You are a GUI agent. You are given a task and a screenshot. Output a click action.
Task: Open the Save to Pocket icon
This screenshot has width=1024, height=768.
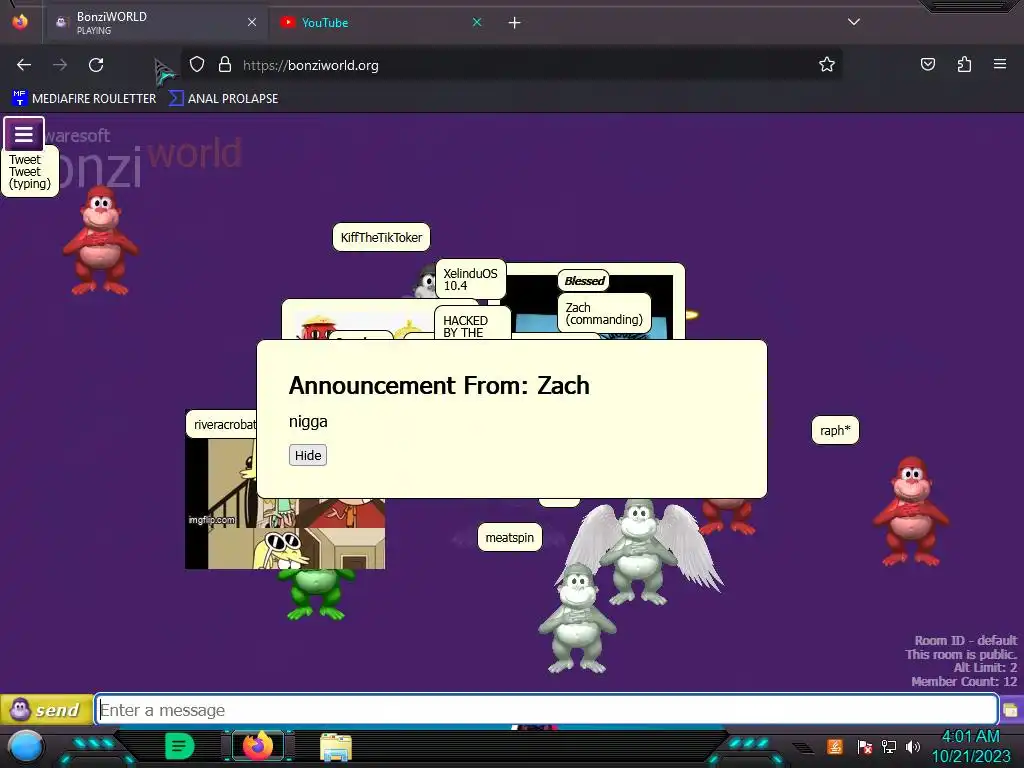(x=927, y=64)
